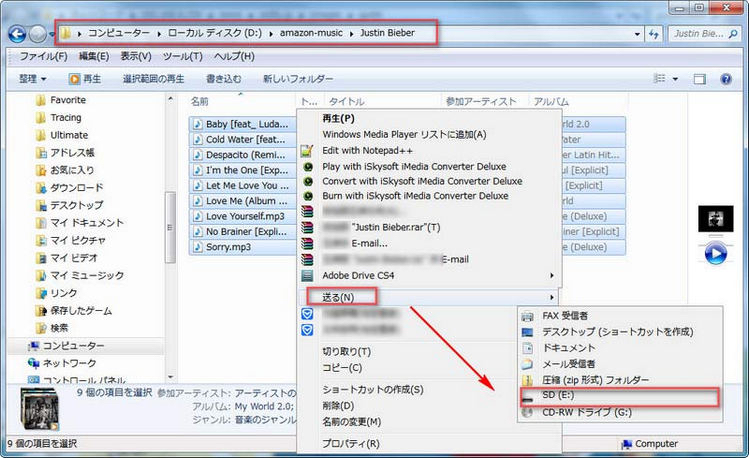Click the navigation pane scrollbar

[x=170, y=227]
